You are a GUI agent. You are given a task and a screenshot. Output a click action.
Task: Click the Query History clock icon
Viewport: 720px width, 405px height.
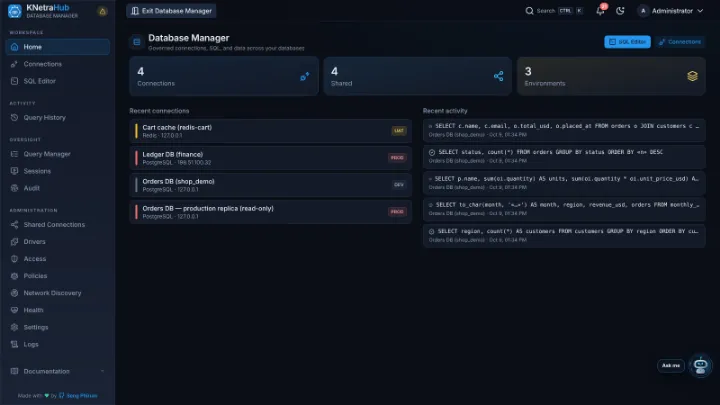tap(14, 118)
